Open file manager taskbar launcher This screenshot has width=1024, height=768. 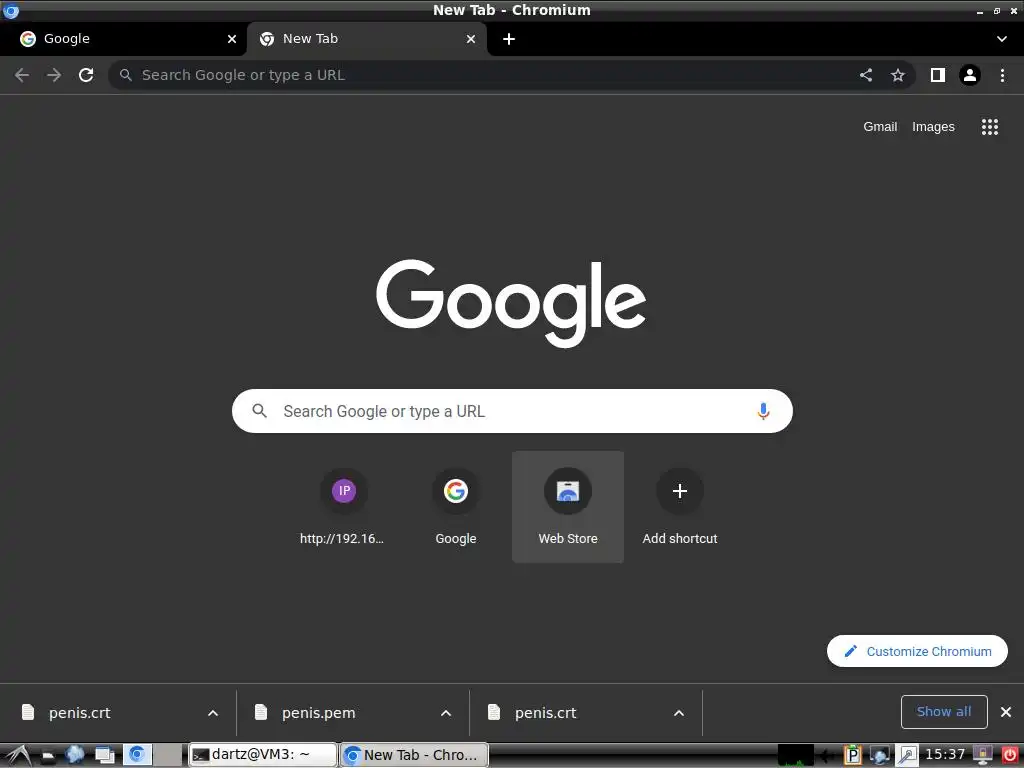[48, 756]
